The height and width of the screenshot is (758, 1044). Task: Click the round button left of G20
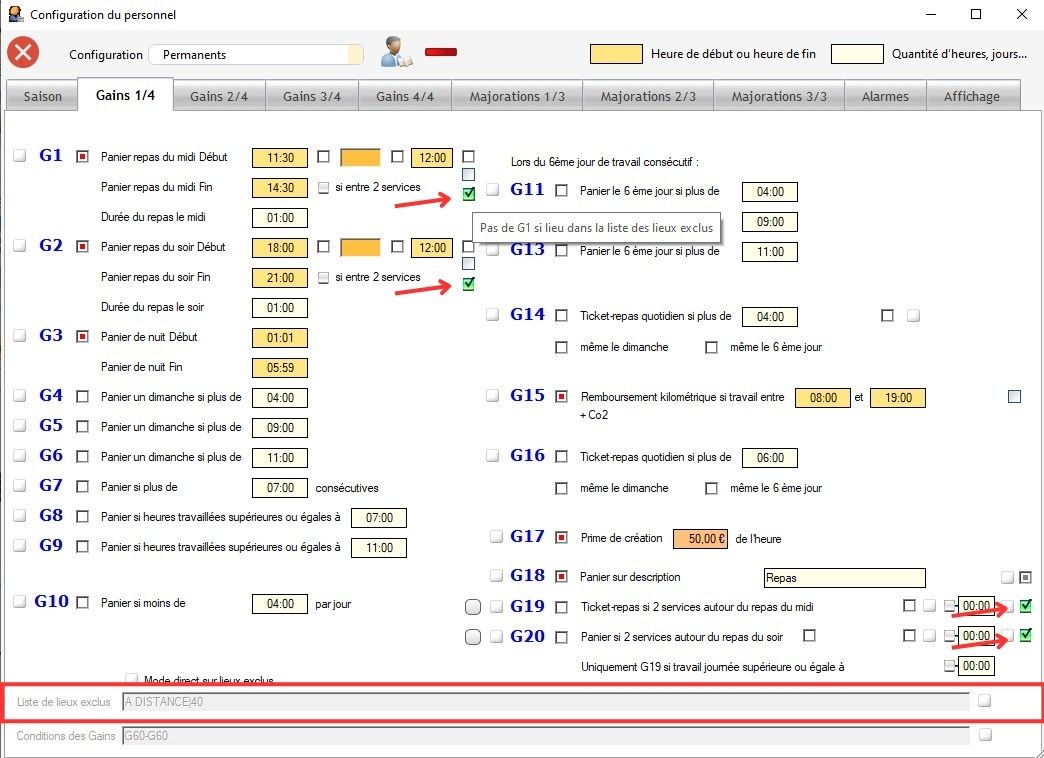[474, 637]
